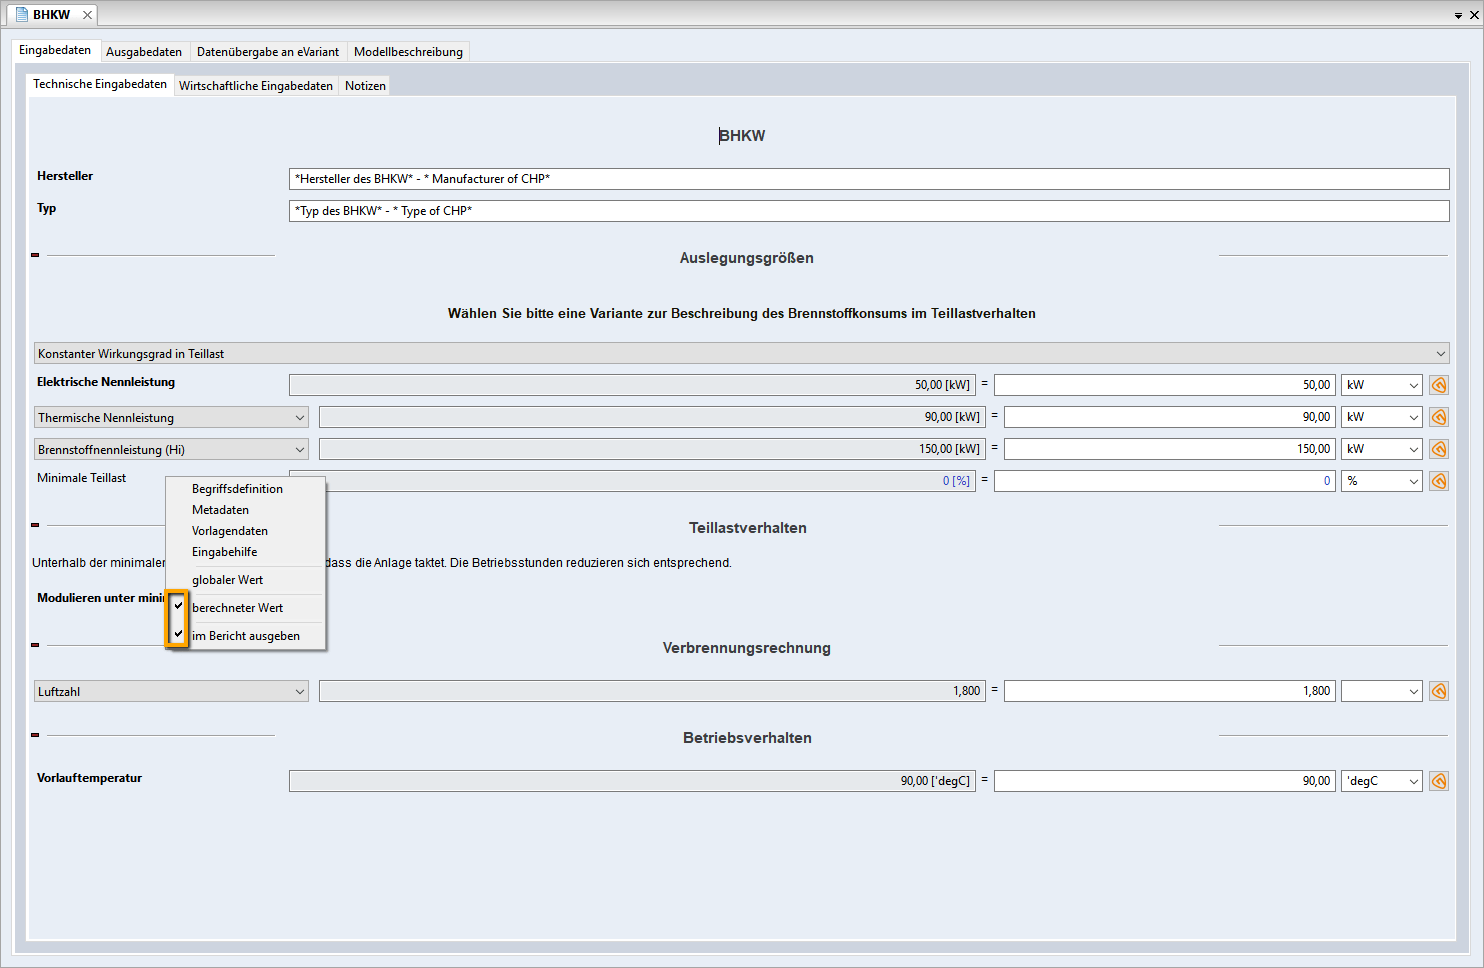Toggle the 'im Bericht ausgeben' checked entry

pyautogui.click(x=245, y=636)
